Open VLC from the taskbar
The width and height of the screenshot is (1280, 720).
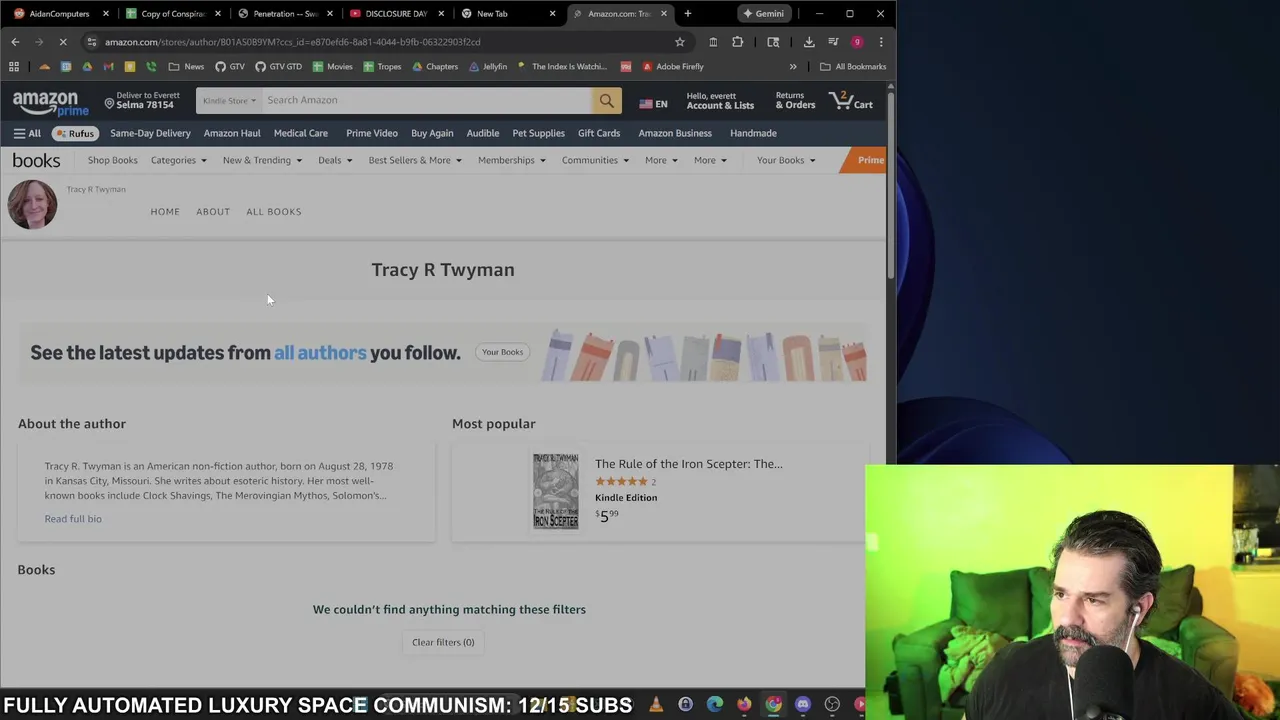coord(656,705)
